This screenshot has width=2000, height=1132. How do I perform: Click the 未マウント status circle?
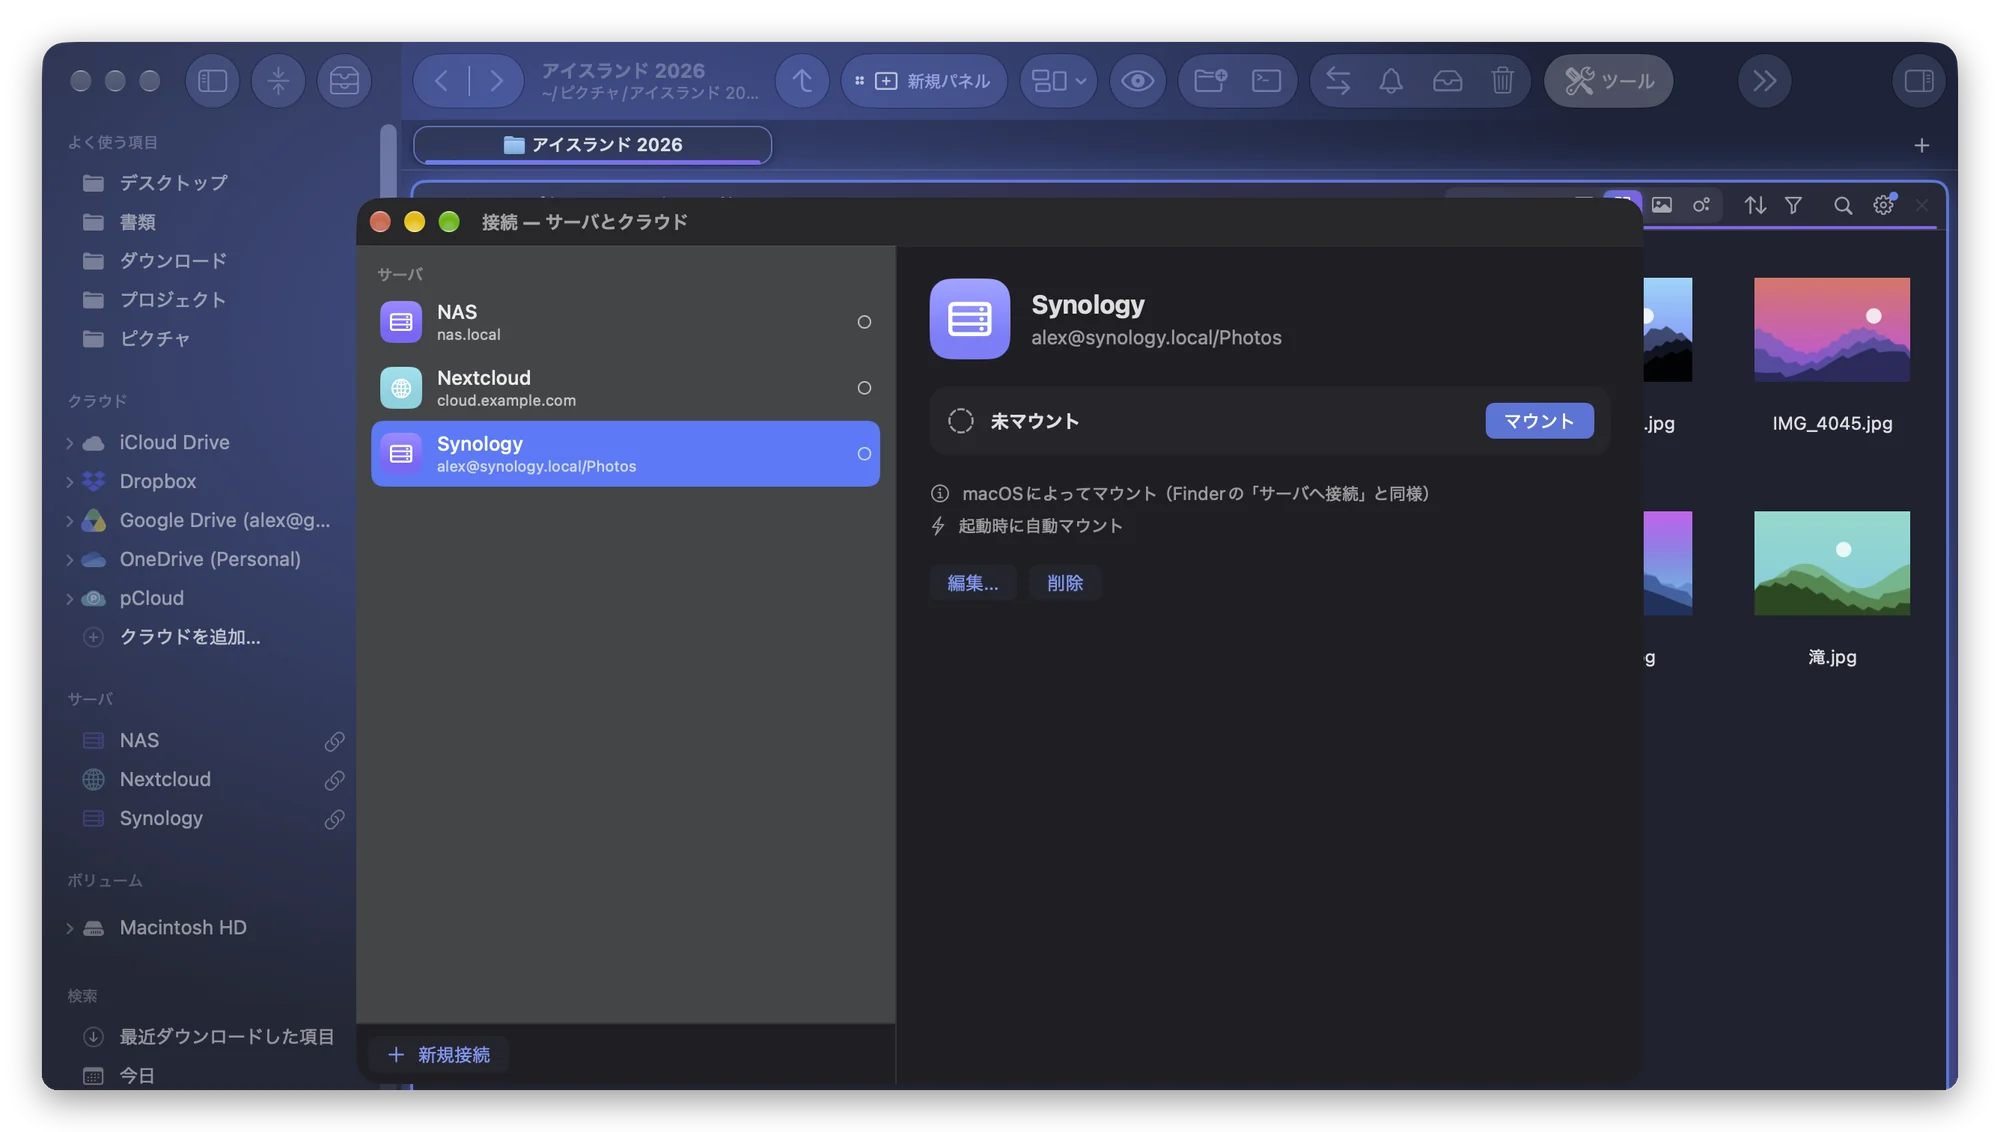pyautogui.click(x=960, y=421)
